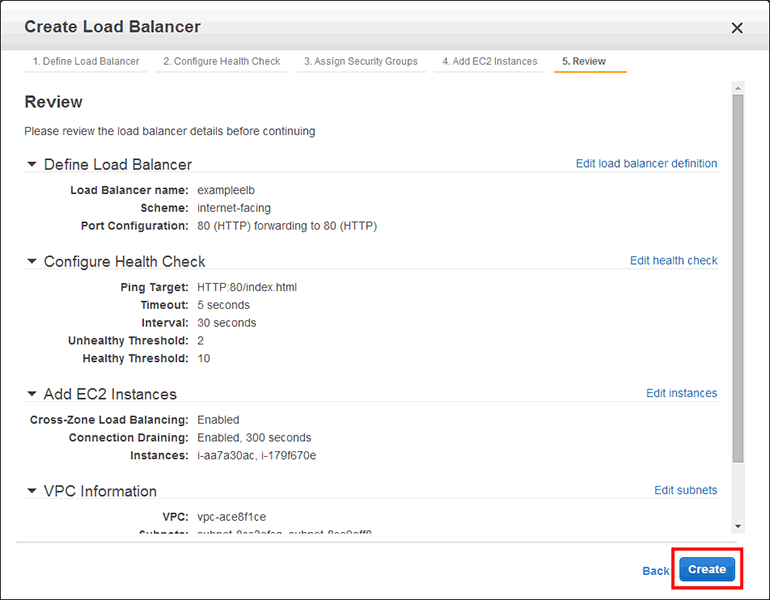Click Edit load balancer definition link
This screenshot has width=770, height=600.
(646, 164)
